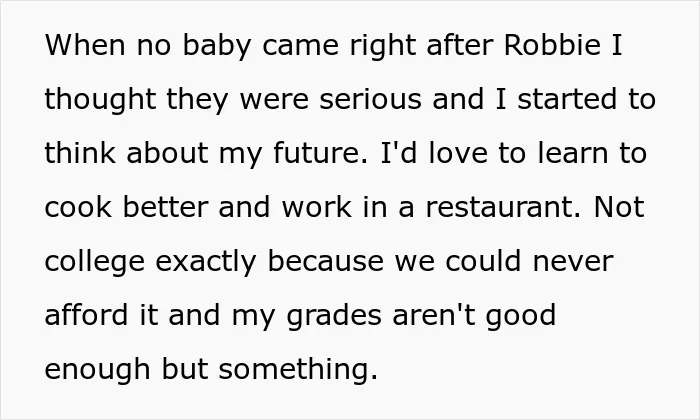The width and height of the screenshot is (700, 420).
Task: Click the word 'restaurant.' in fourth line
Action: click(x=504, y=207)
